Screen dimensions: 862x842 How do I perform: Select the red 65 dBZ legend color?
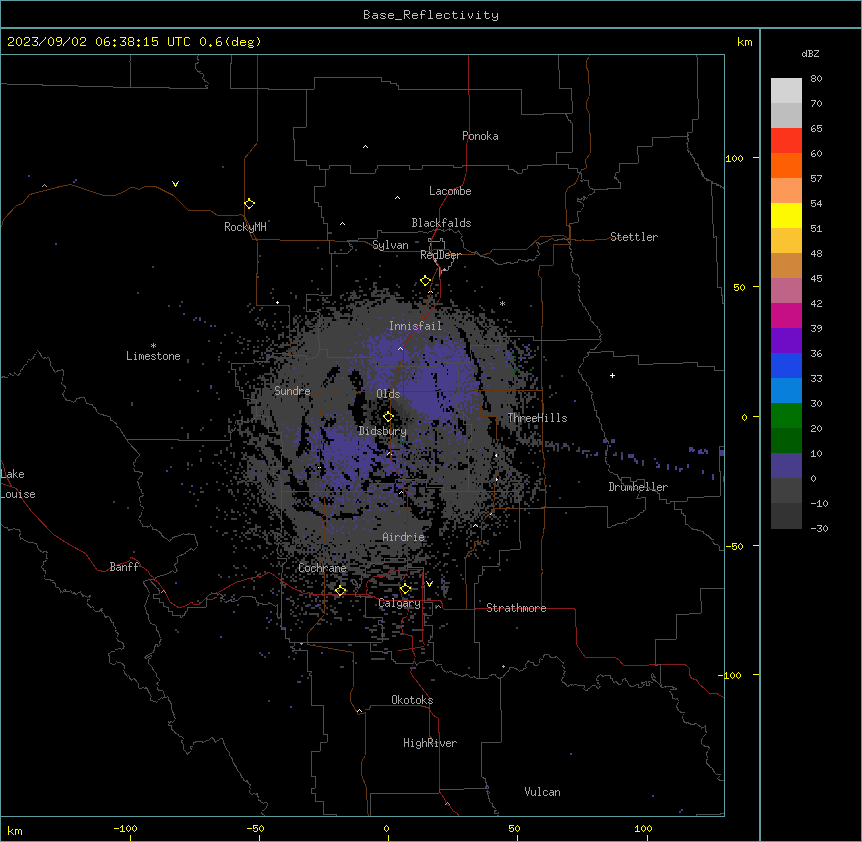click(786, 140)
